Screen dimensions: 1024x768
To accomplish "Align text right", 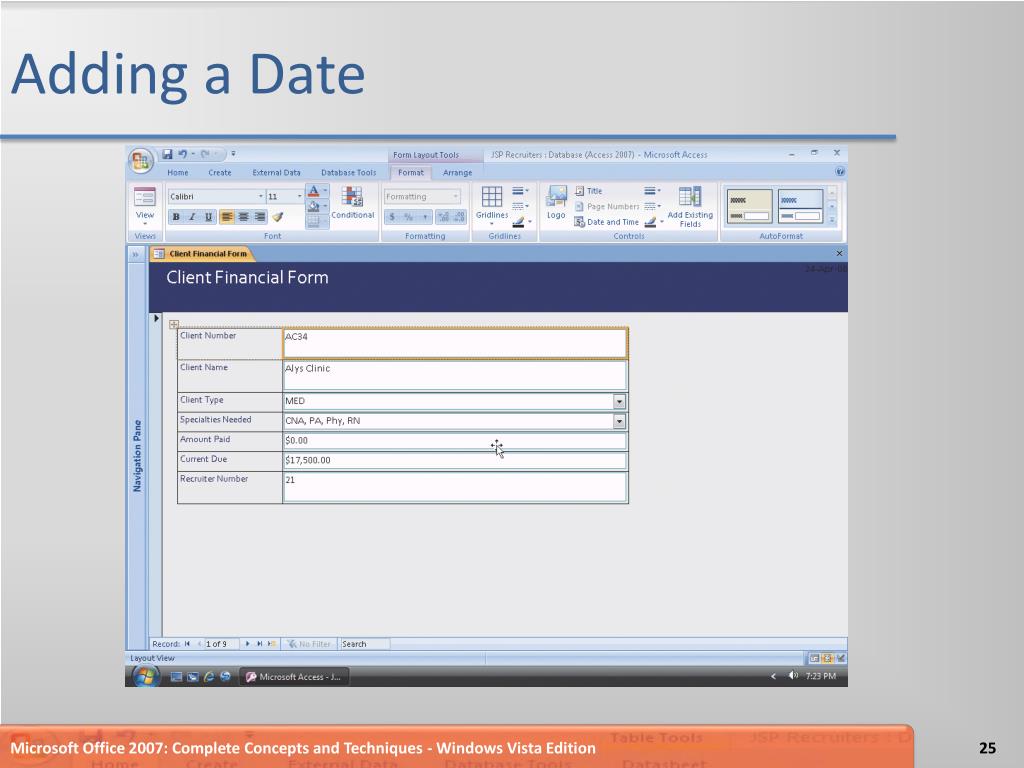I will click(x=260, y=217).
